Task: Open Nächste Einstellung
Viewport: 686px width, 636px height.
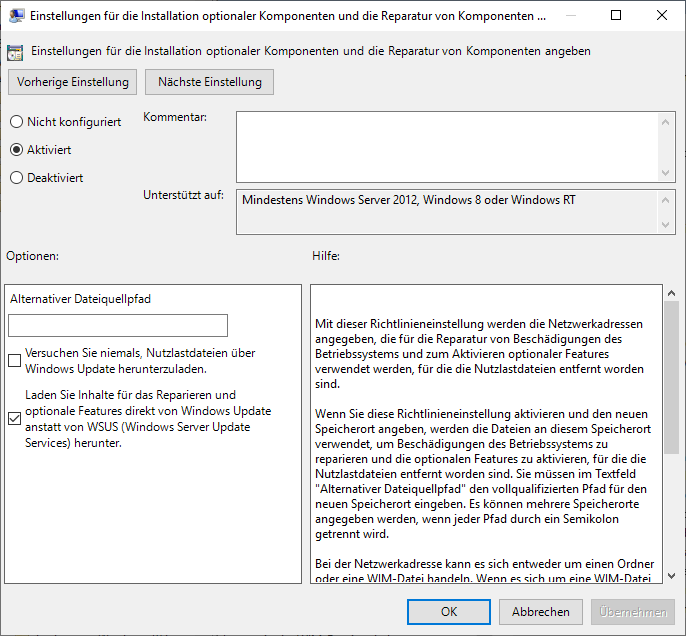Action: [210, 82]
